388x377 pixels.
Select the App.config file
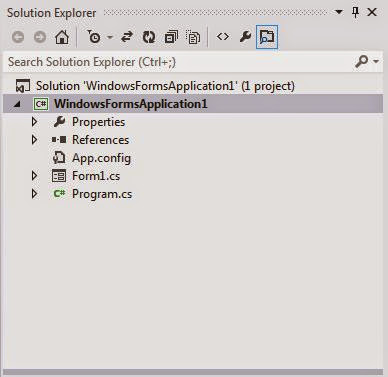click(x=101, y=158)
